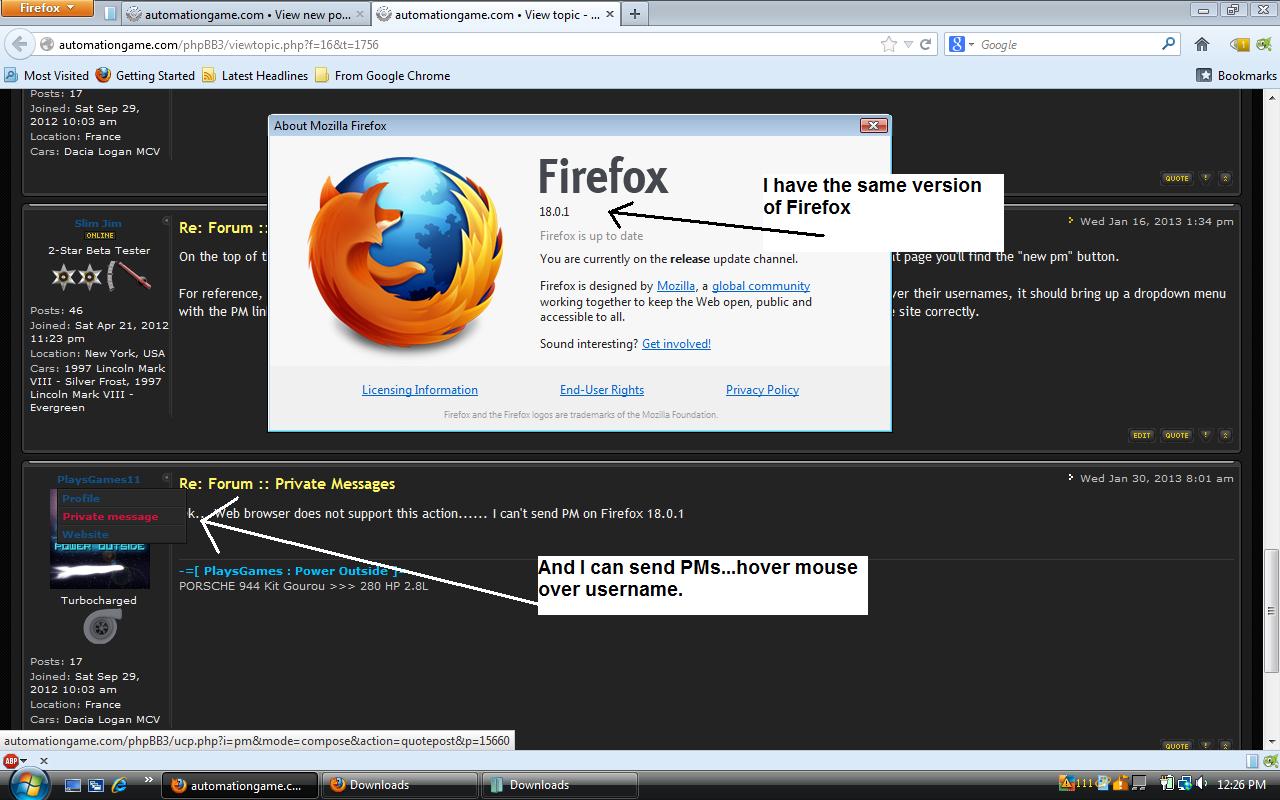Bookmark this page with the star icon
This screenshot has height=800, width=1280.
coord(888,44)
